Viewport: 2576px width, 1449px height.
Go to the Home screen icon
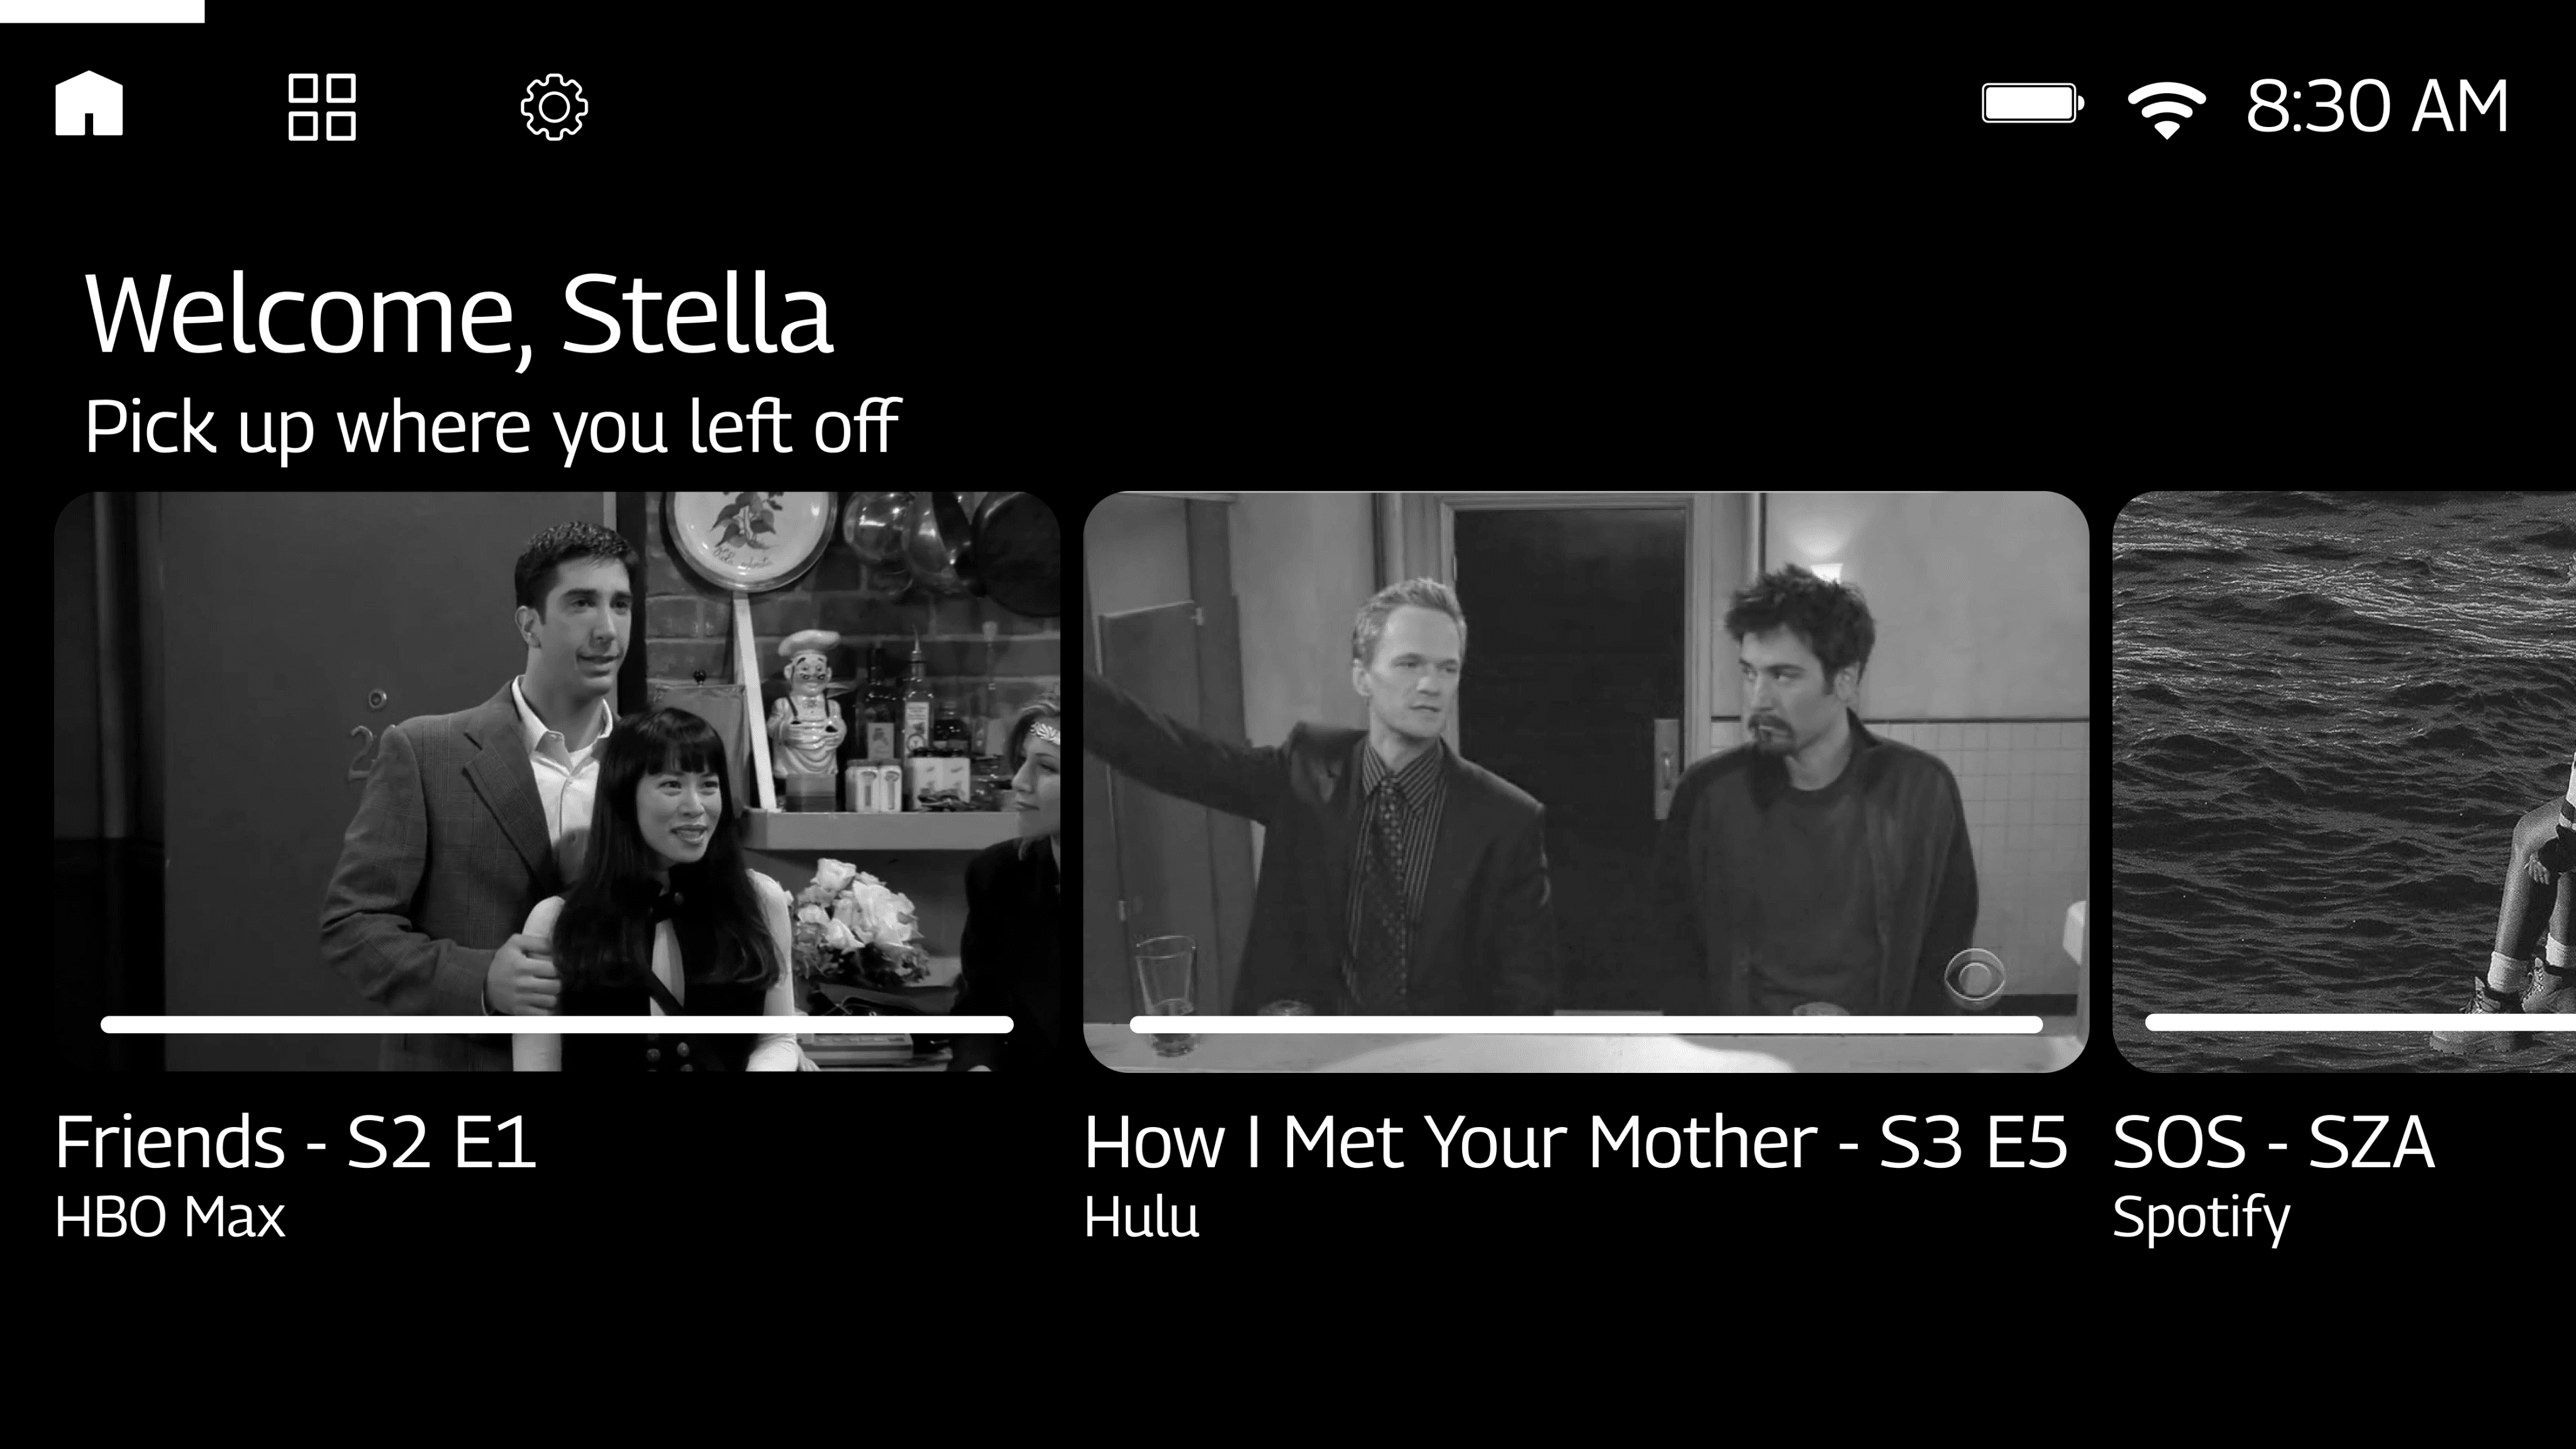(89, 103)
